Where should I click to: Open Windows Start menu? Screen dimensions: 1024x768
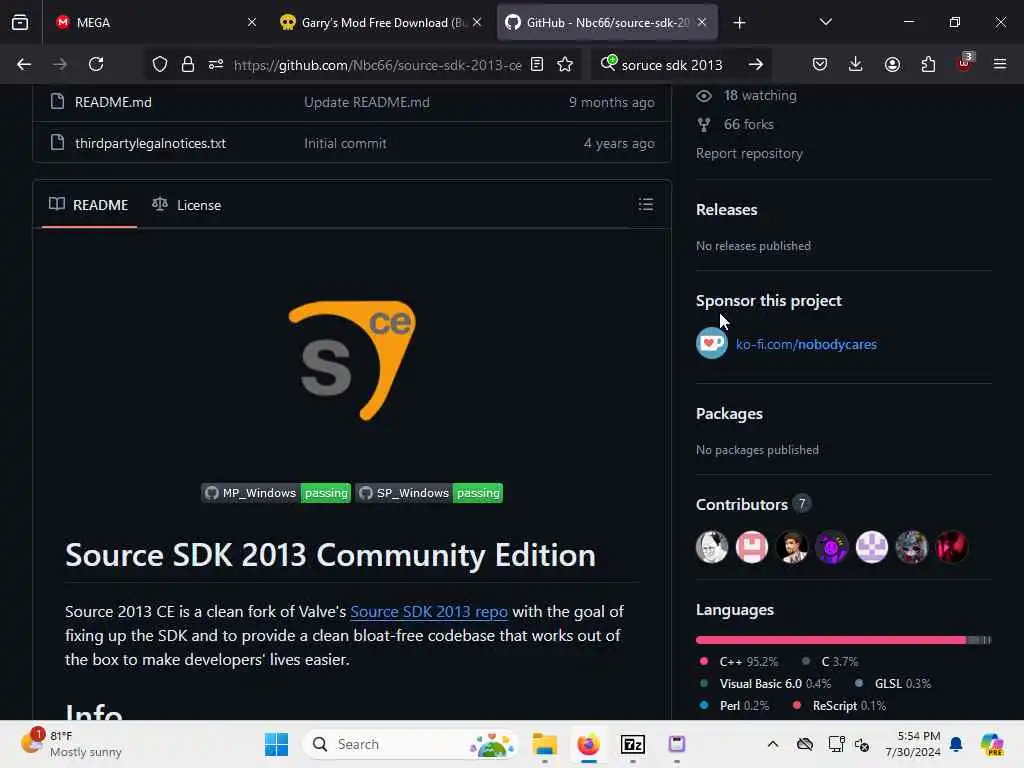point(276,744)
